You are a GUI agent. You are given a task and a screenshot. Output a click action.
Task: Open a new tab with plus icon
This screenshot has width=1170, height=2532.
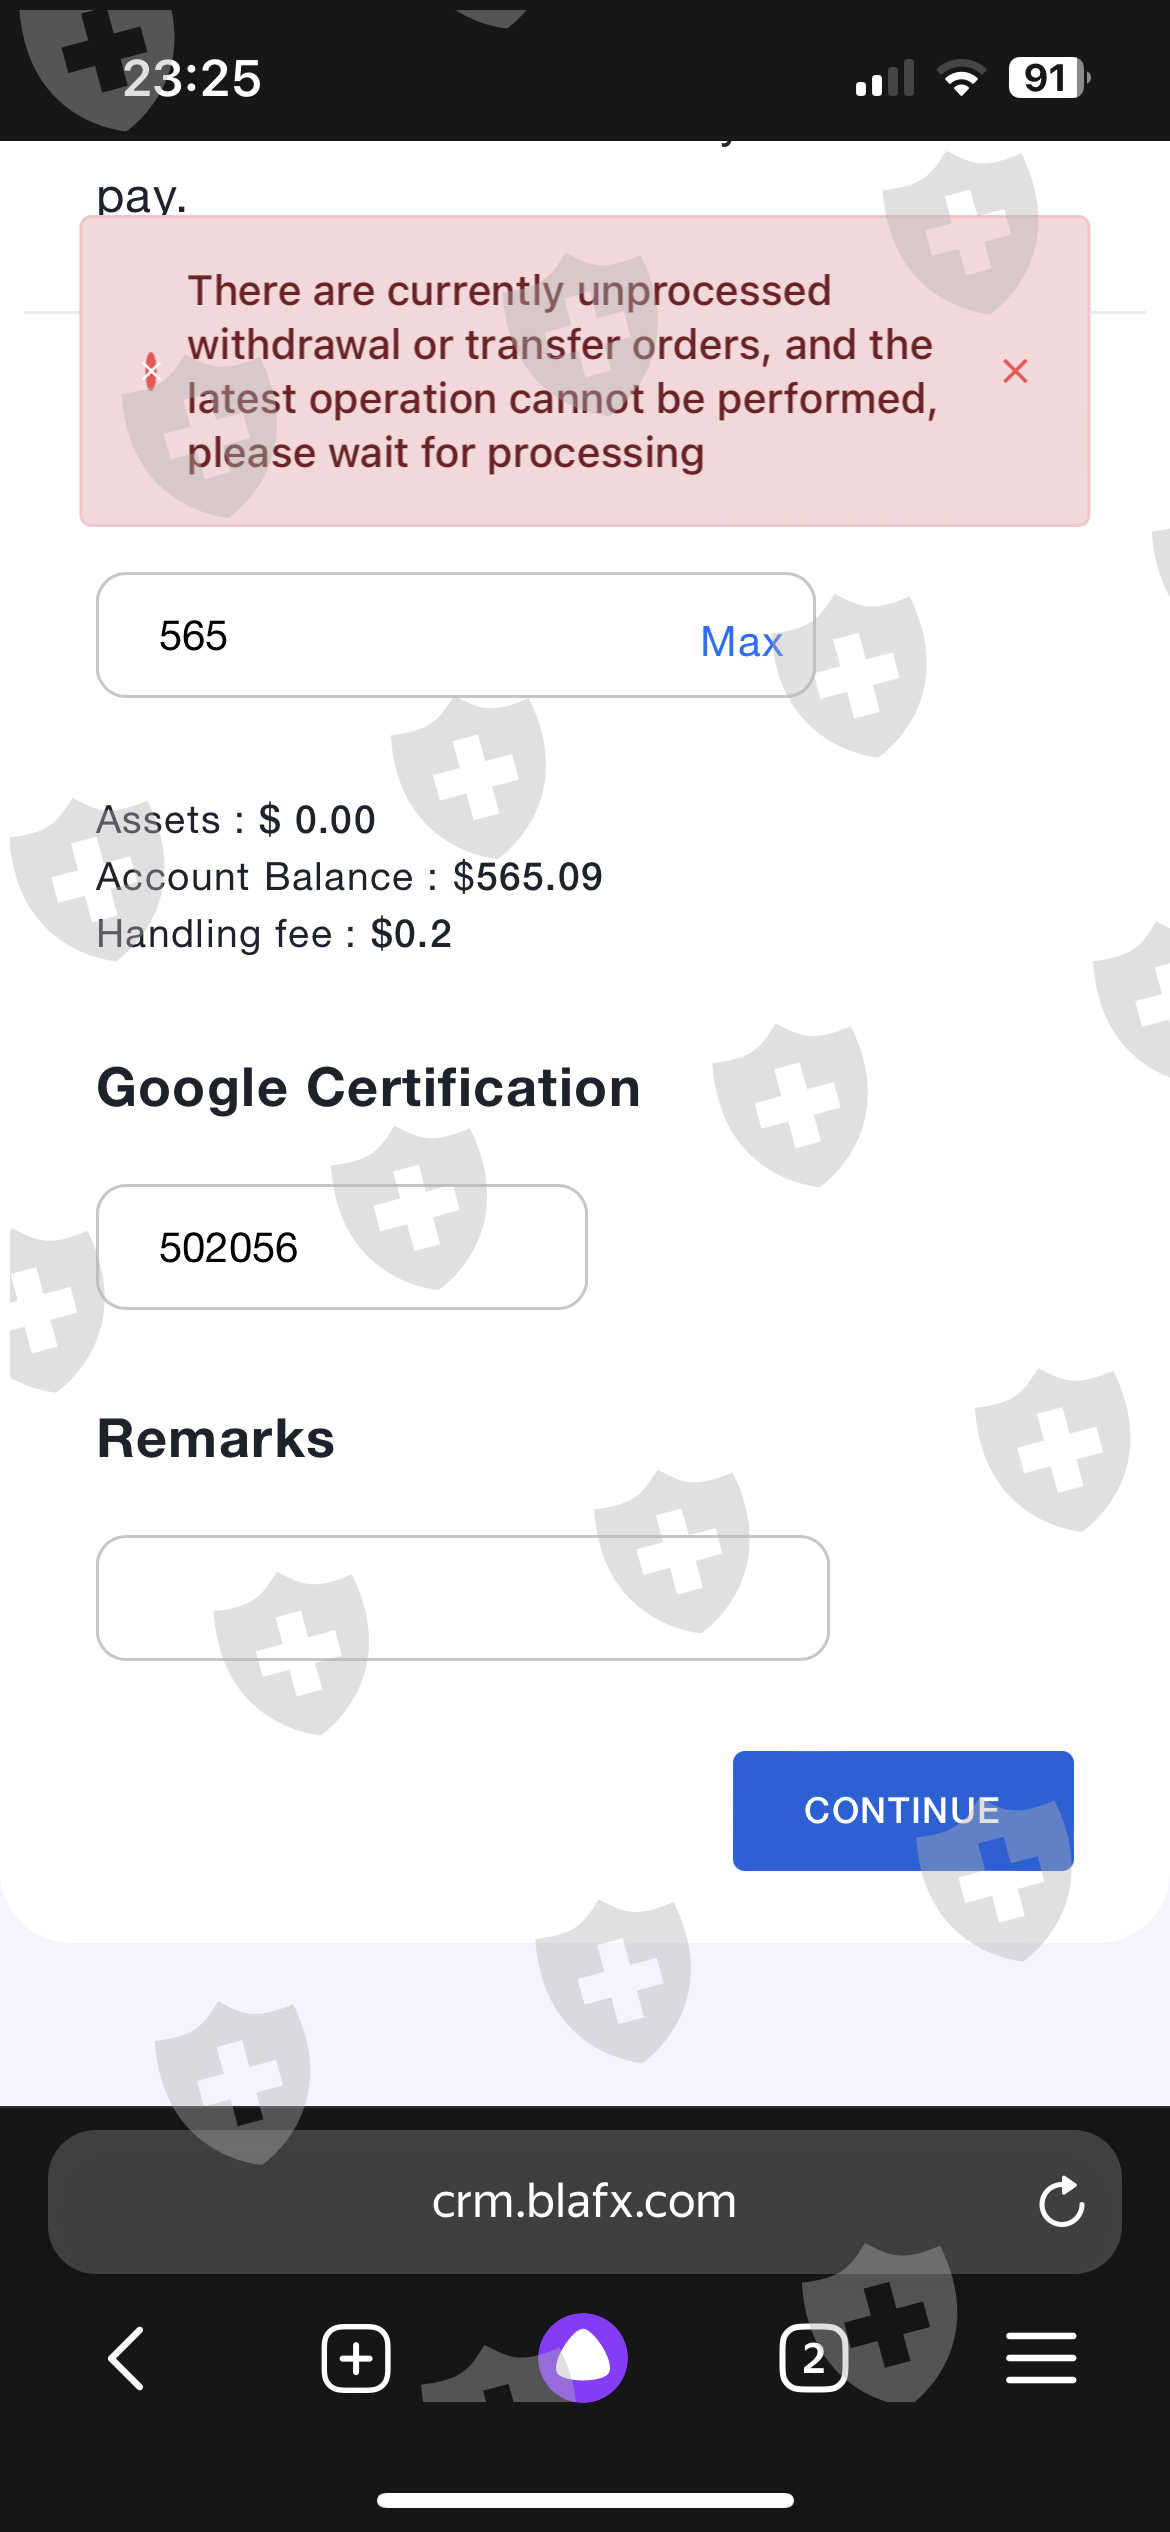pos(356,2358)
